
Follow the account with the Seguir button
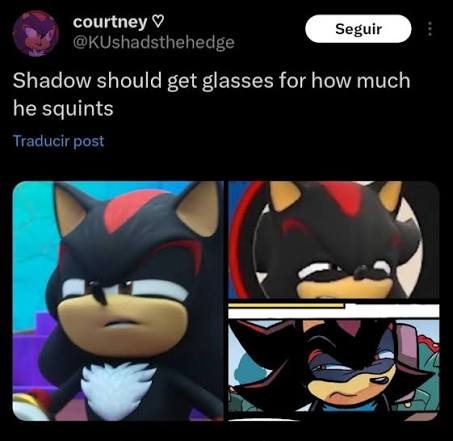point(358,29)
